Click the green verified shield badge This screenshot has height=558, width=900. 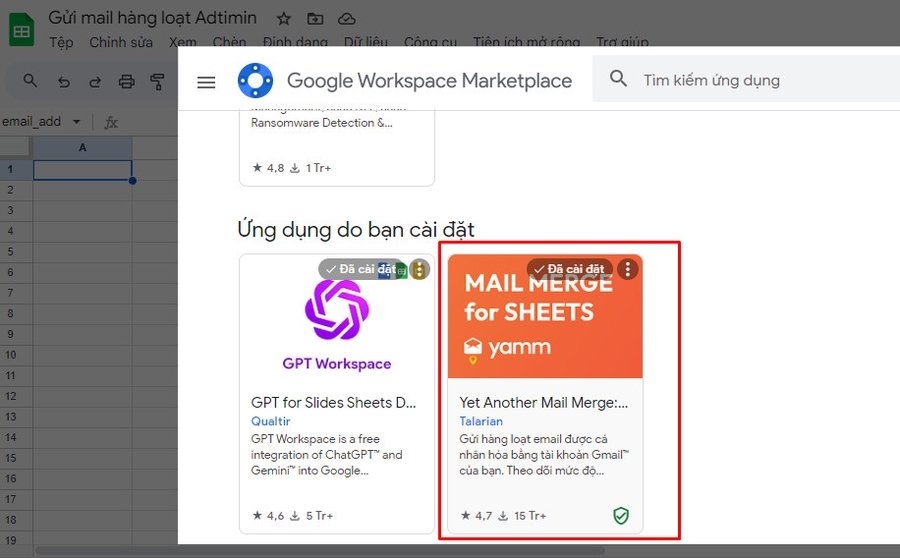click(x=620, y=516)
